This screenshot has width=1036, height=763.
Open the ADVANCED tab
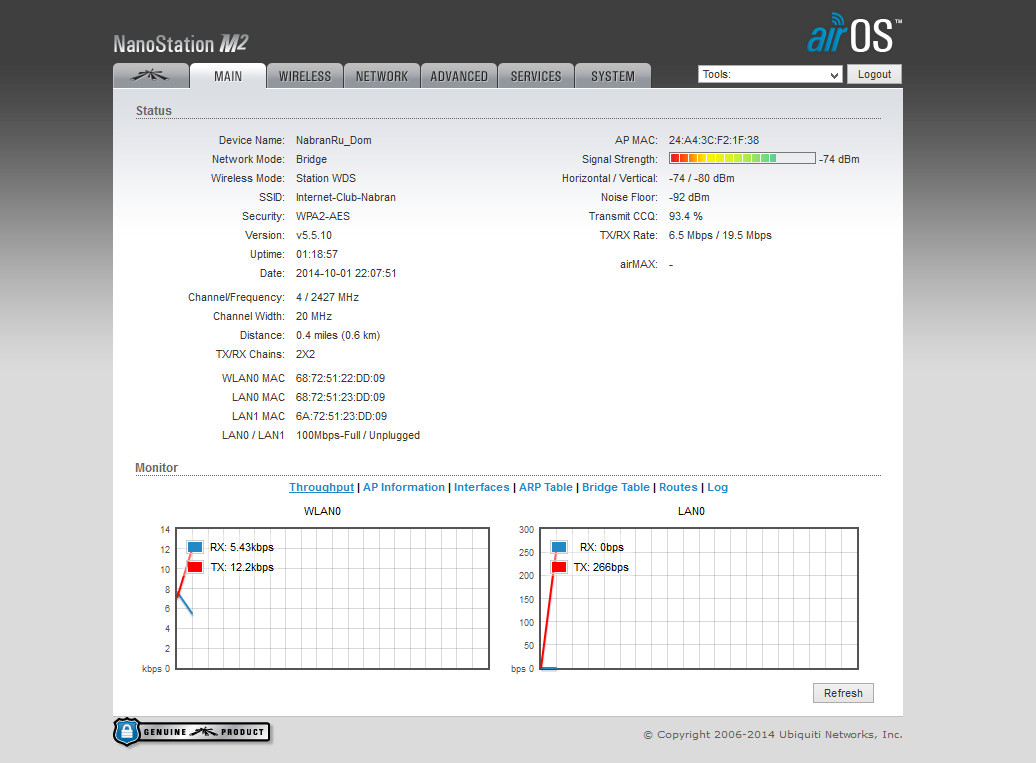[459, 76]
